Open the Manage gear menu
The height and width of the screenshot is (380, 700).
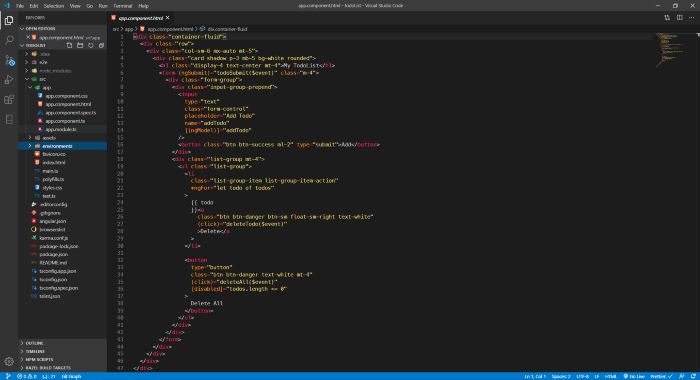(9, 361)
